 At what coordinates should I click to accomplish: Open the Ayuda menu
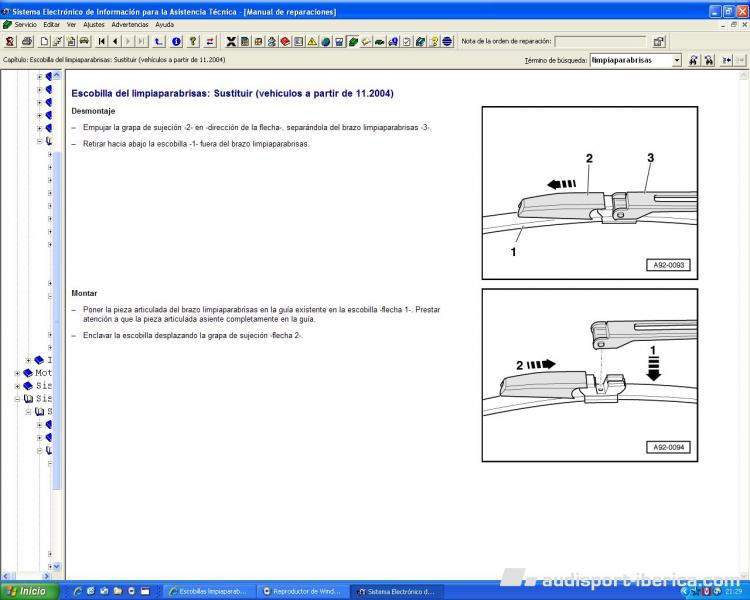165,24
